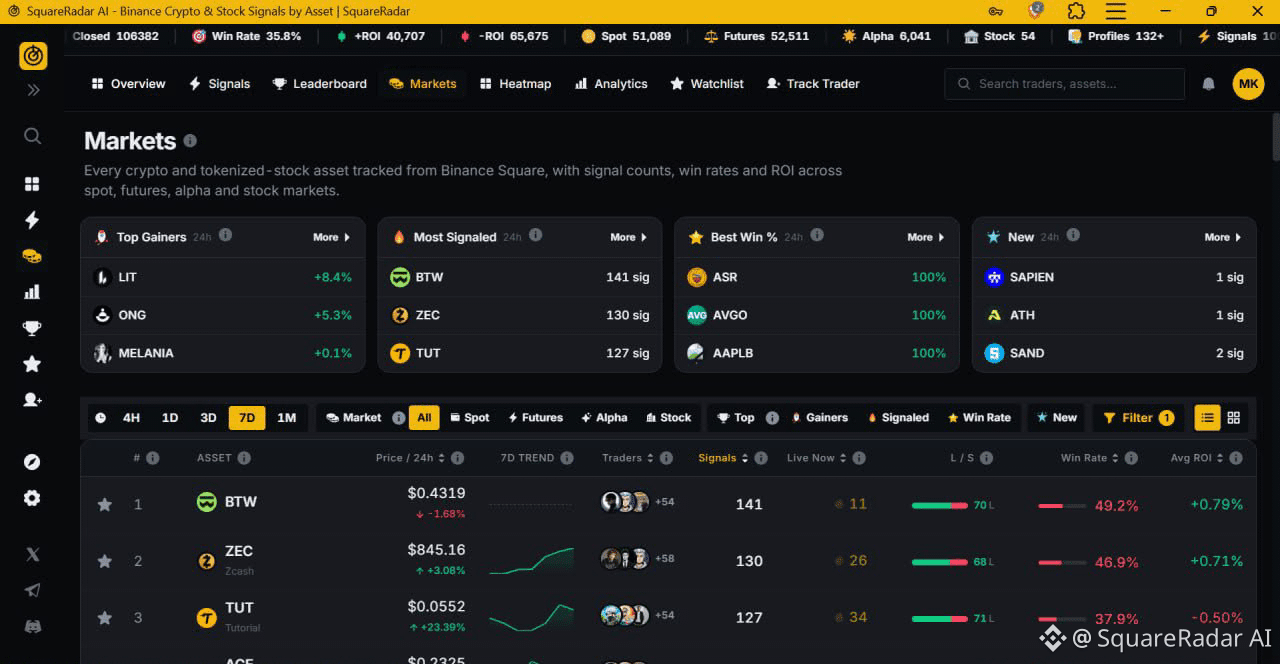The width and height of the screenshot is (1280, 664).
Task: Favorite ZEC row with star
Action: click(x=104, y=561)
